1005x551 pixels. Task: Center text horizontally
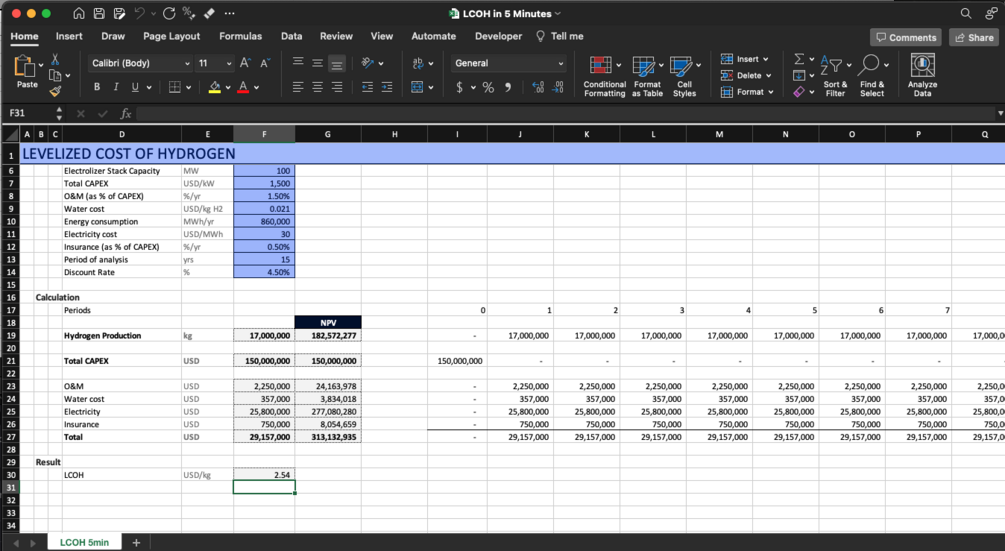317,87
